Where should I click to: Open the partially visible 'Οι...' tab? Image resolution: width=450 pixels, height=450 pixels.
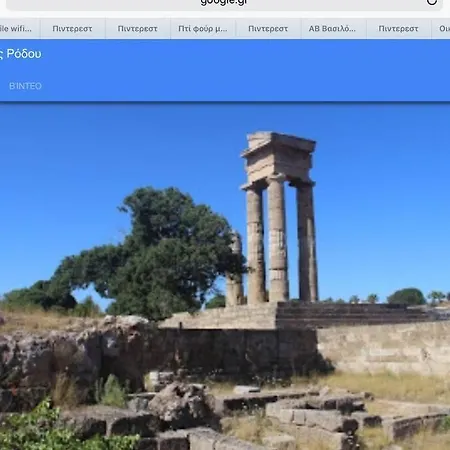(441, 29)
